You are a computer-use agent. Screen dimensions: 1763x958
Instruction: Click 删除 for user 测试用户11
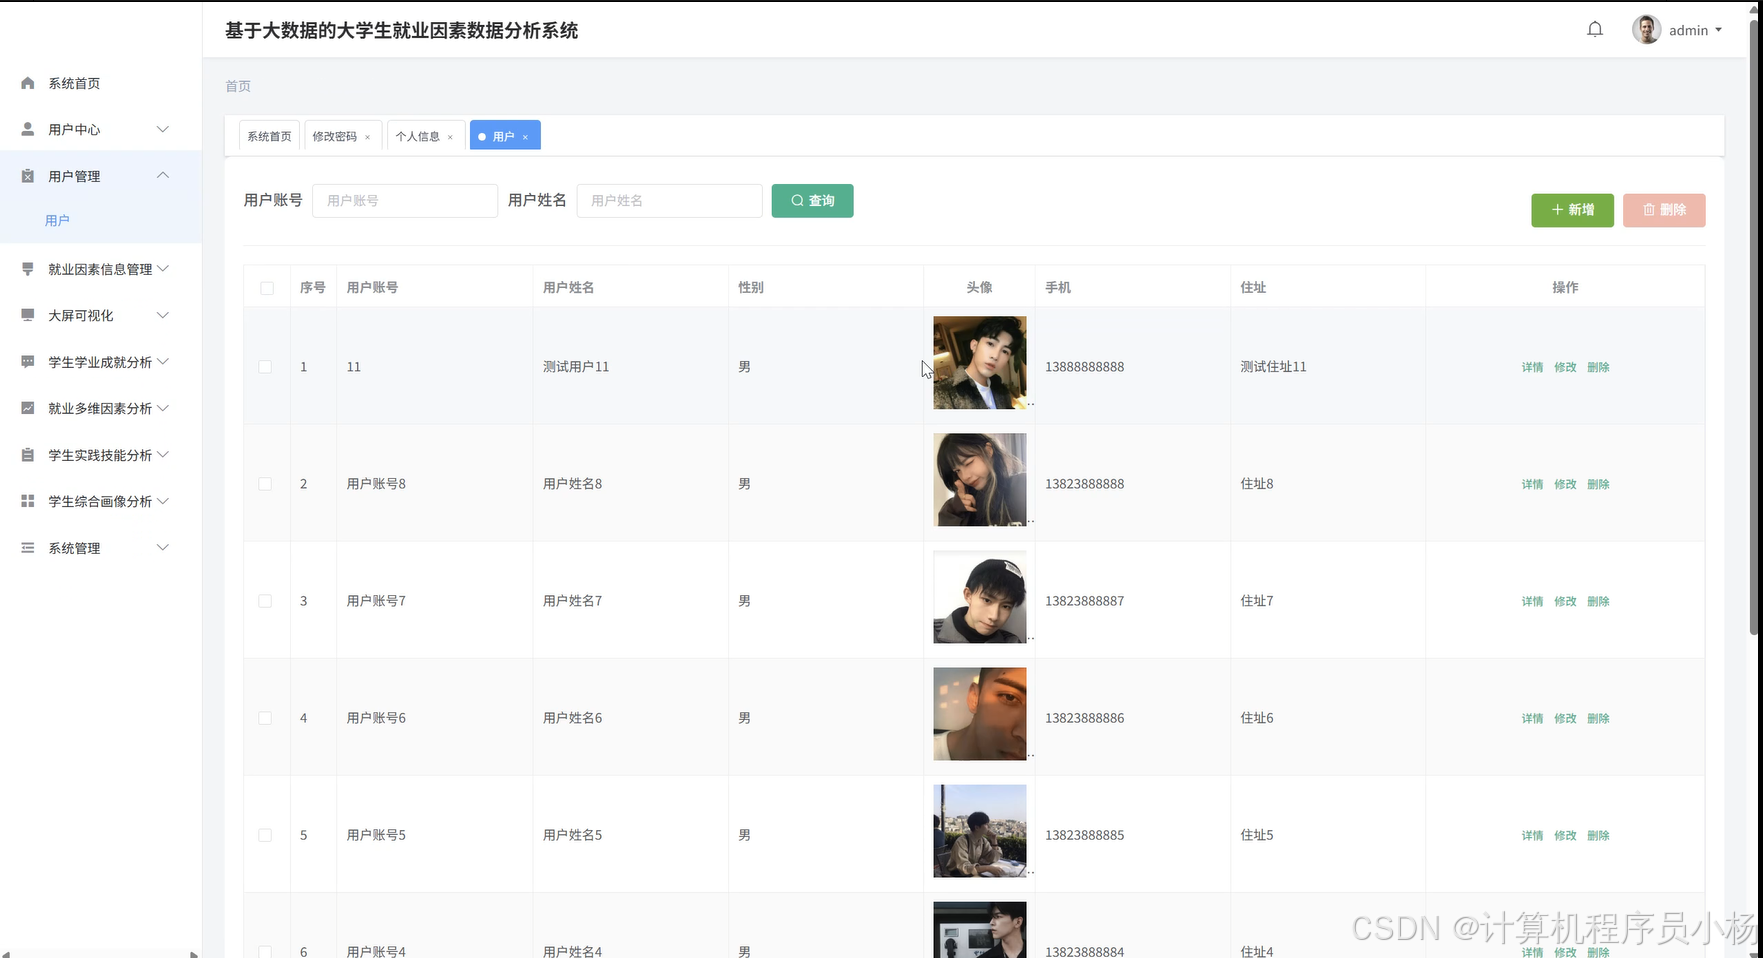click(1598, 367)
